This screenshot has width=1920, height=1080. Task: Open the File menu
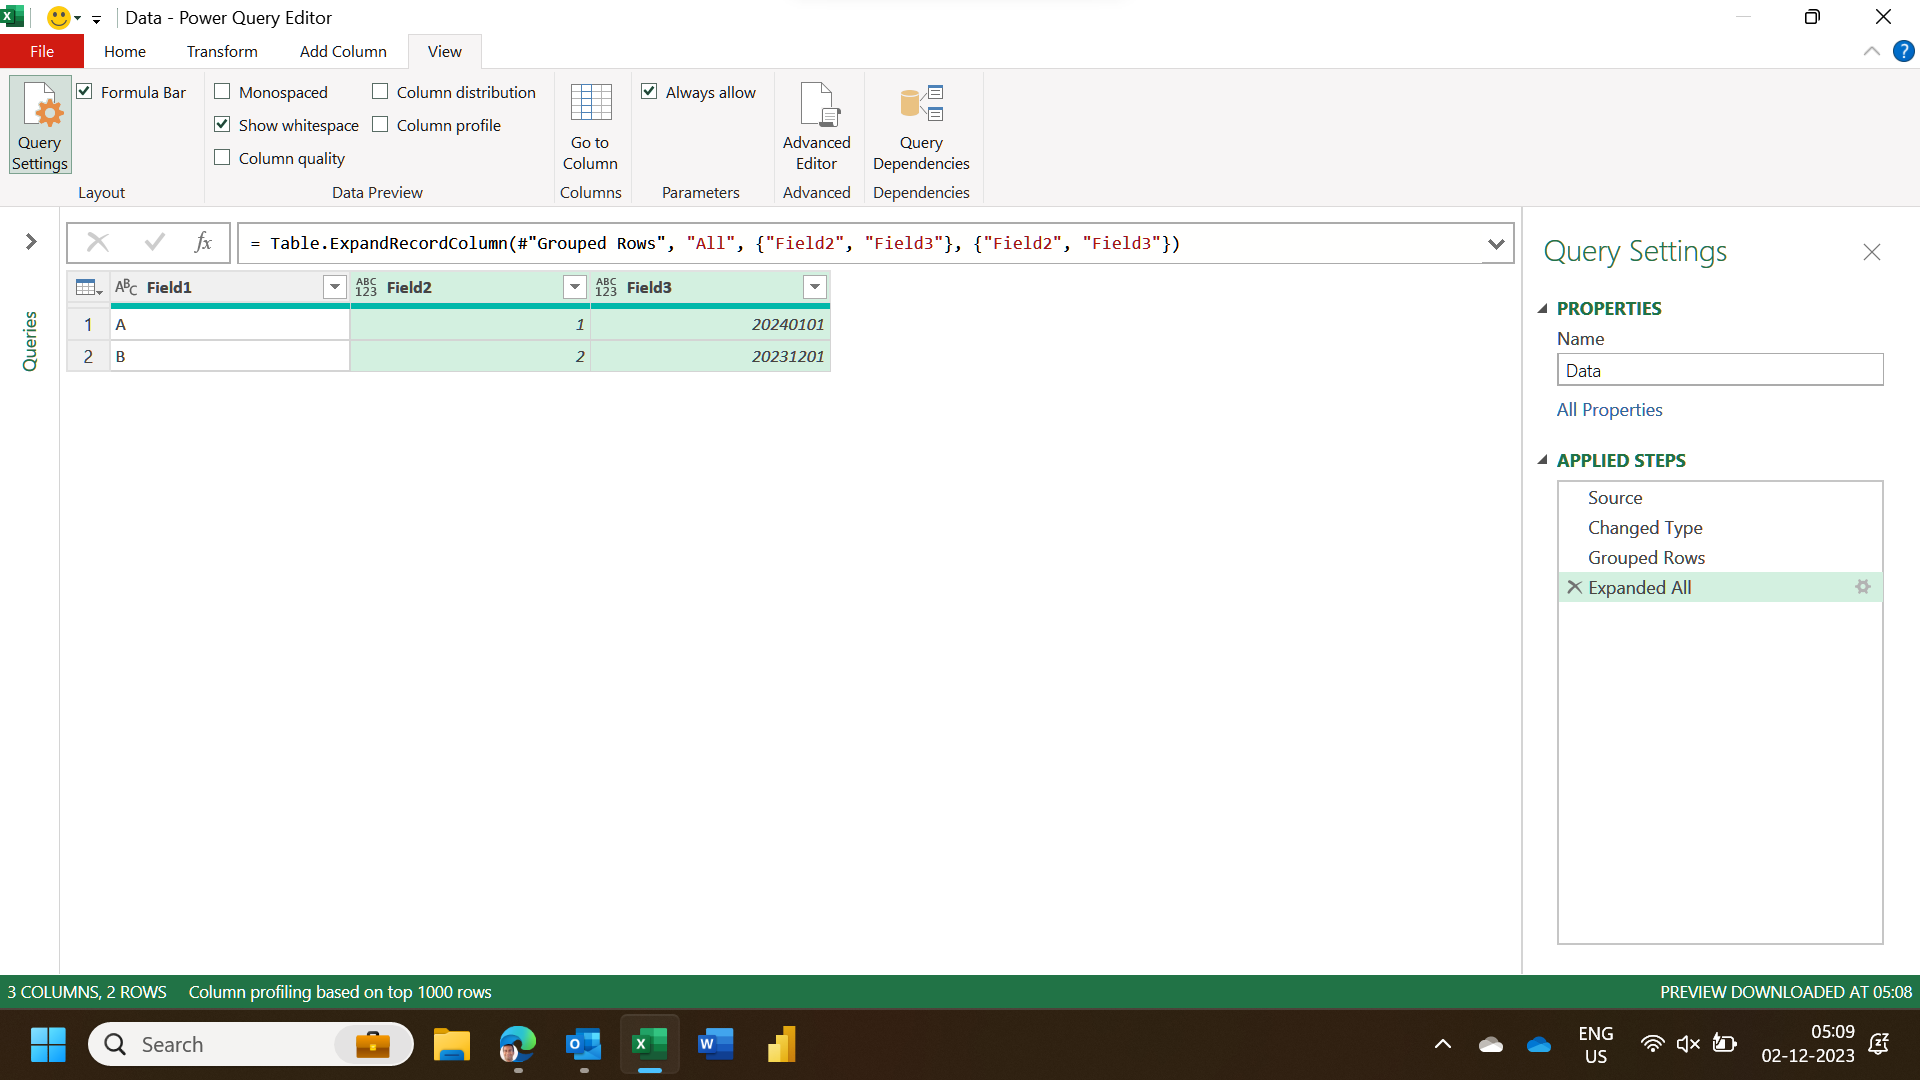(x=41, y=51)
